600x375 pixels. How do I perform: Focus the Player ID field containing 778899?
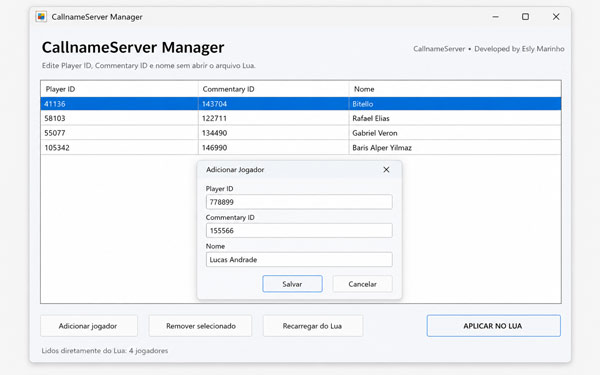tap(299, 202)
